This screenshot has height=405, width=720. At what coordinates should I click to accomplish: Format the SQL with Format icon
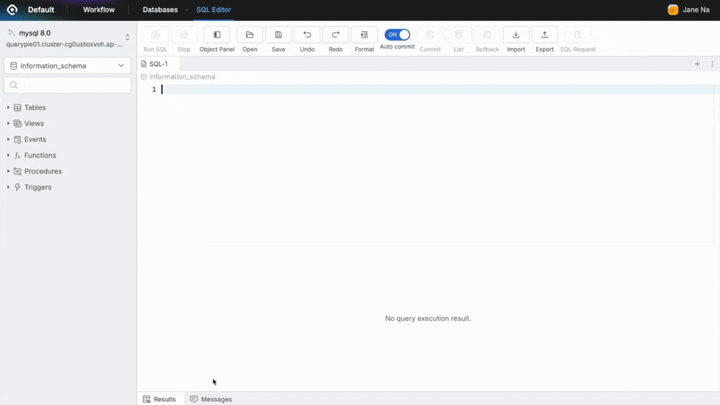click(364, 35)
